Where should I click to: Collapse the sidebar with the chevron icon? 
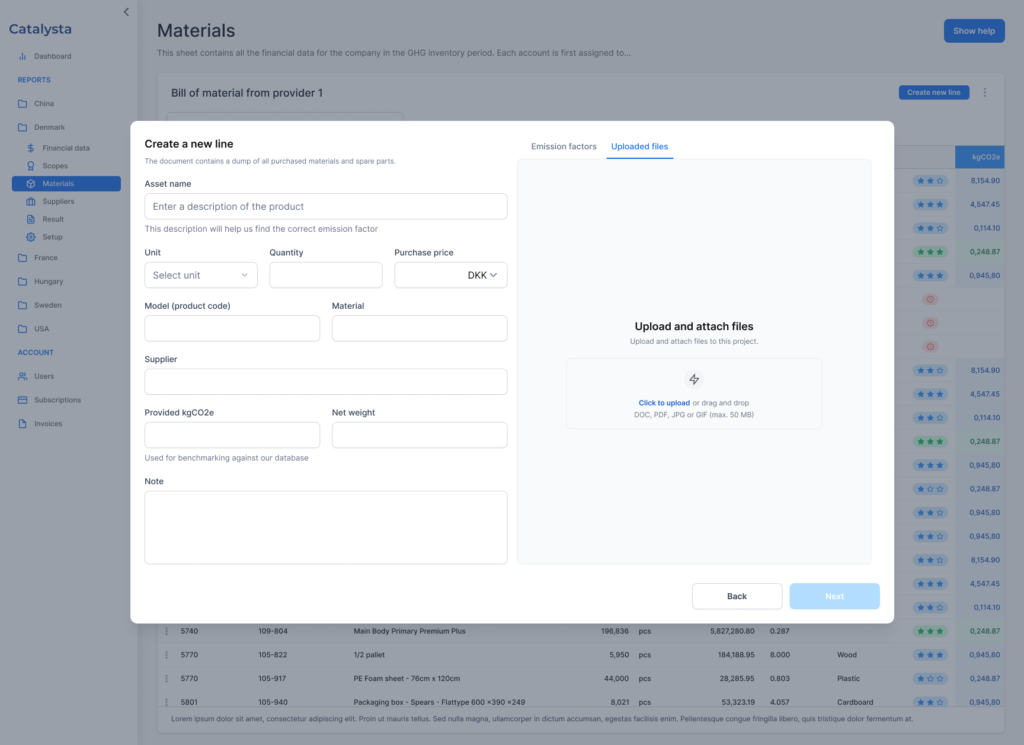tap(126, 12)
